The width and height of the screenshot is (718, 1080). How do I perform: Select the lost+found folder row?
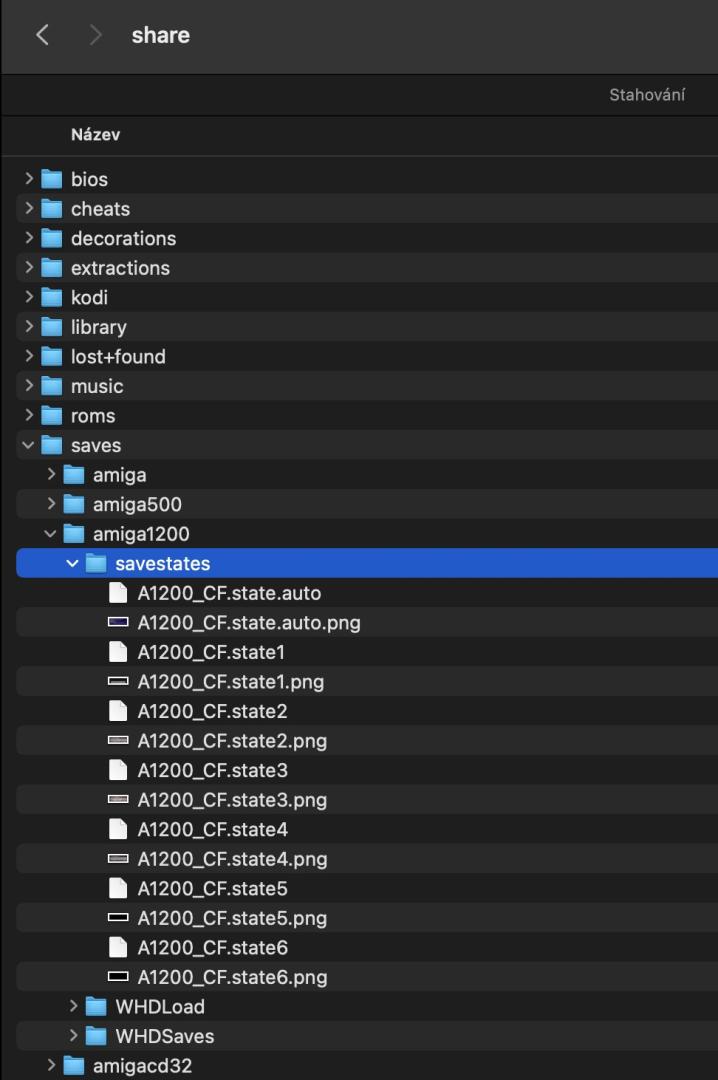click(x=118, y=357)
